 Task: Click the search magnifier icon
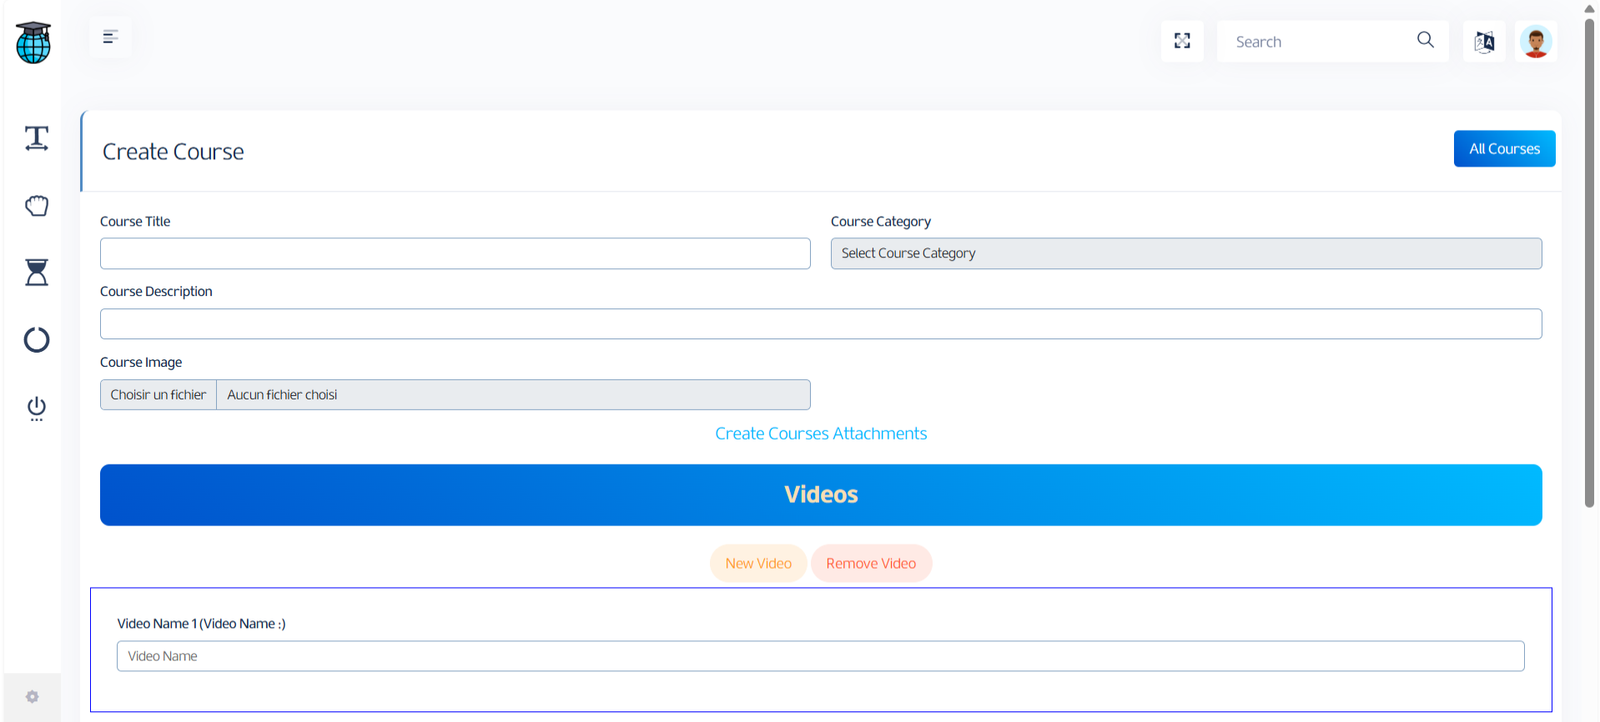[x=1425, y=40]
